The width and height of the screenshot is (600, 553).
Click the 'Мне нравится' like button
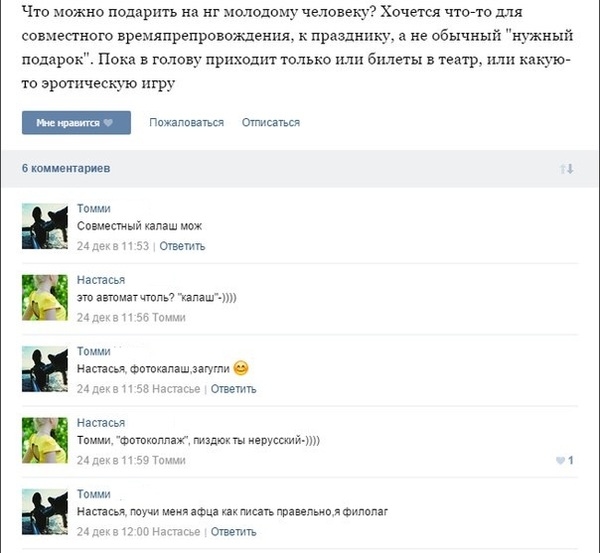[76, 122]
